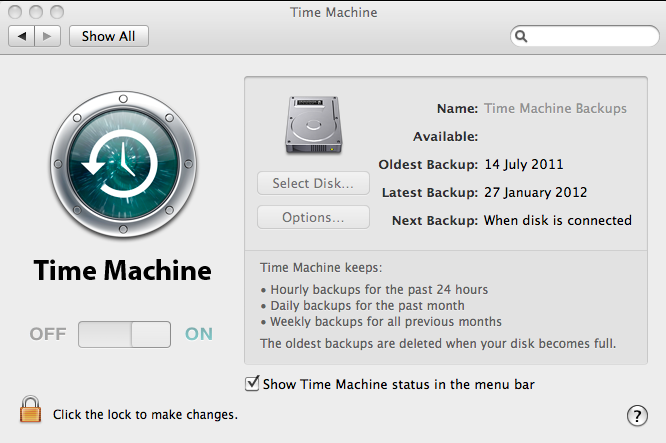Uncheck Show Time Machine status in menu bar
The image size is (666, 443).
[252, 383]
